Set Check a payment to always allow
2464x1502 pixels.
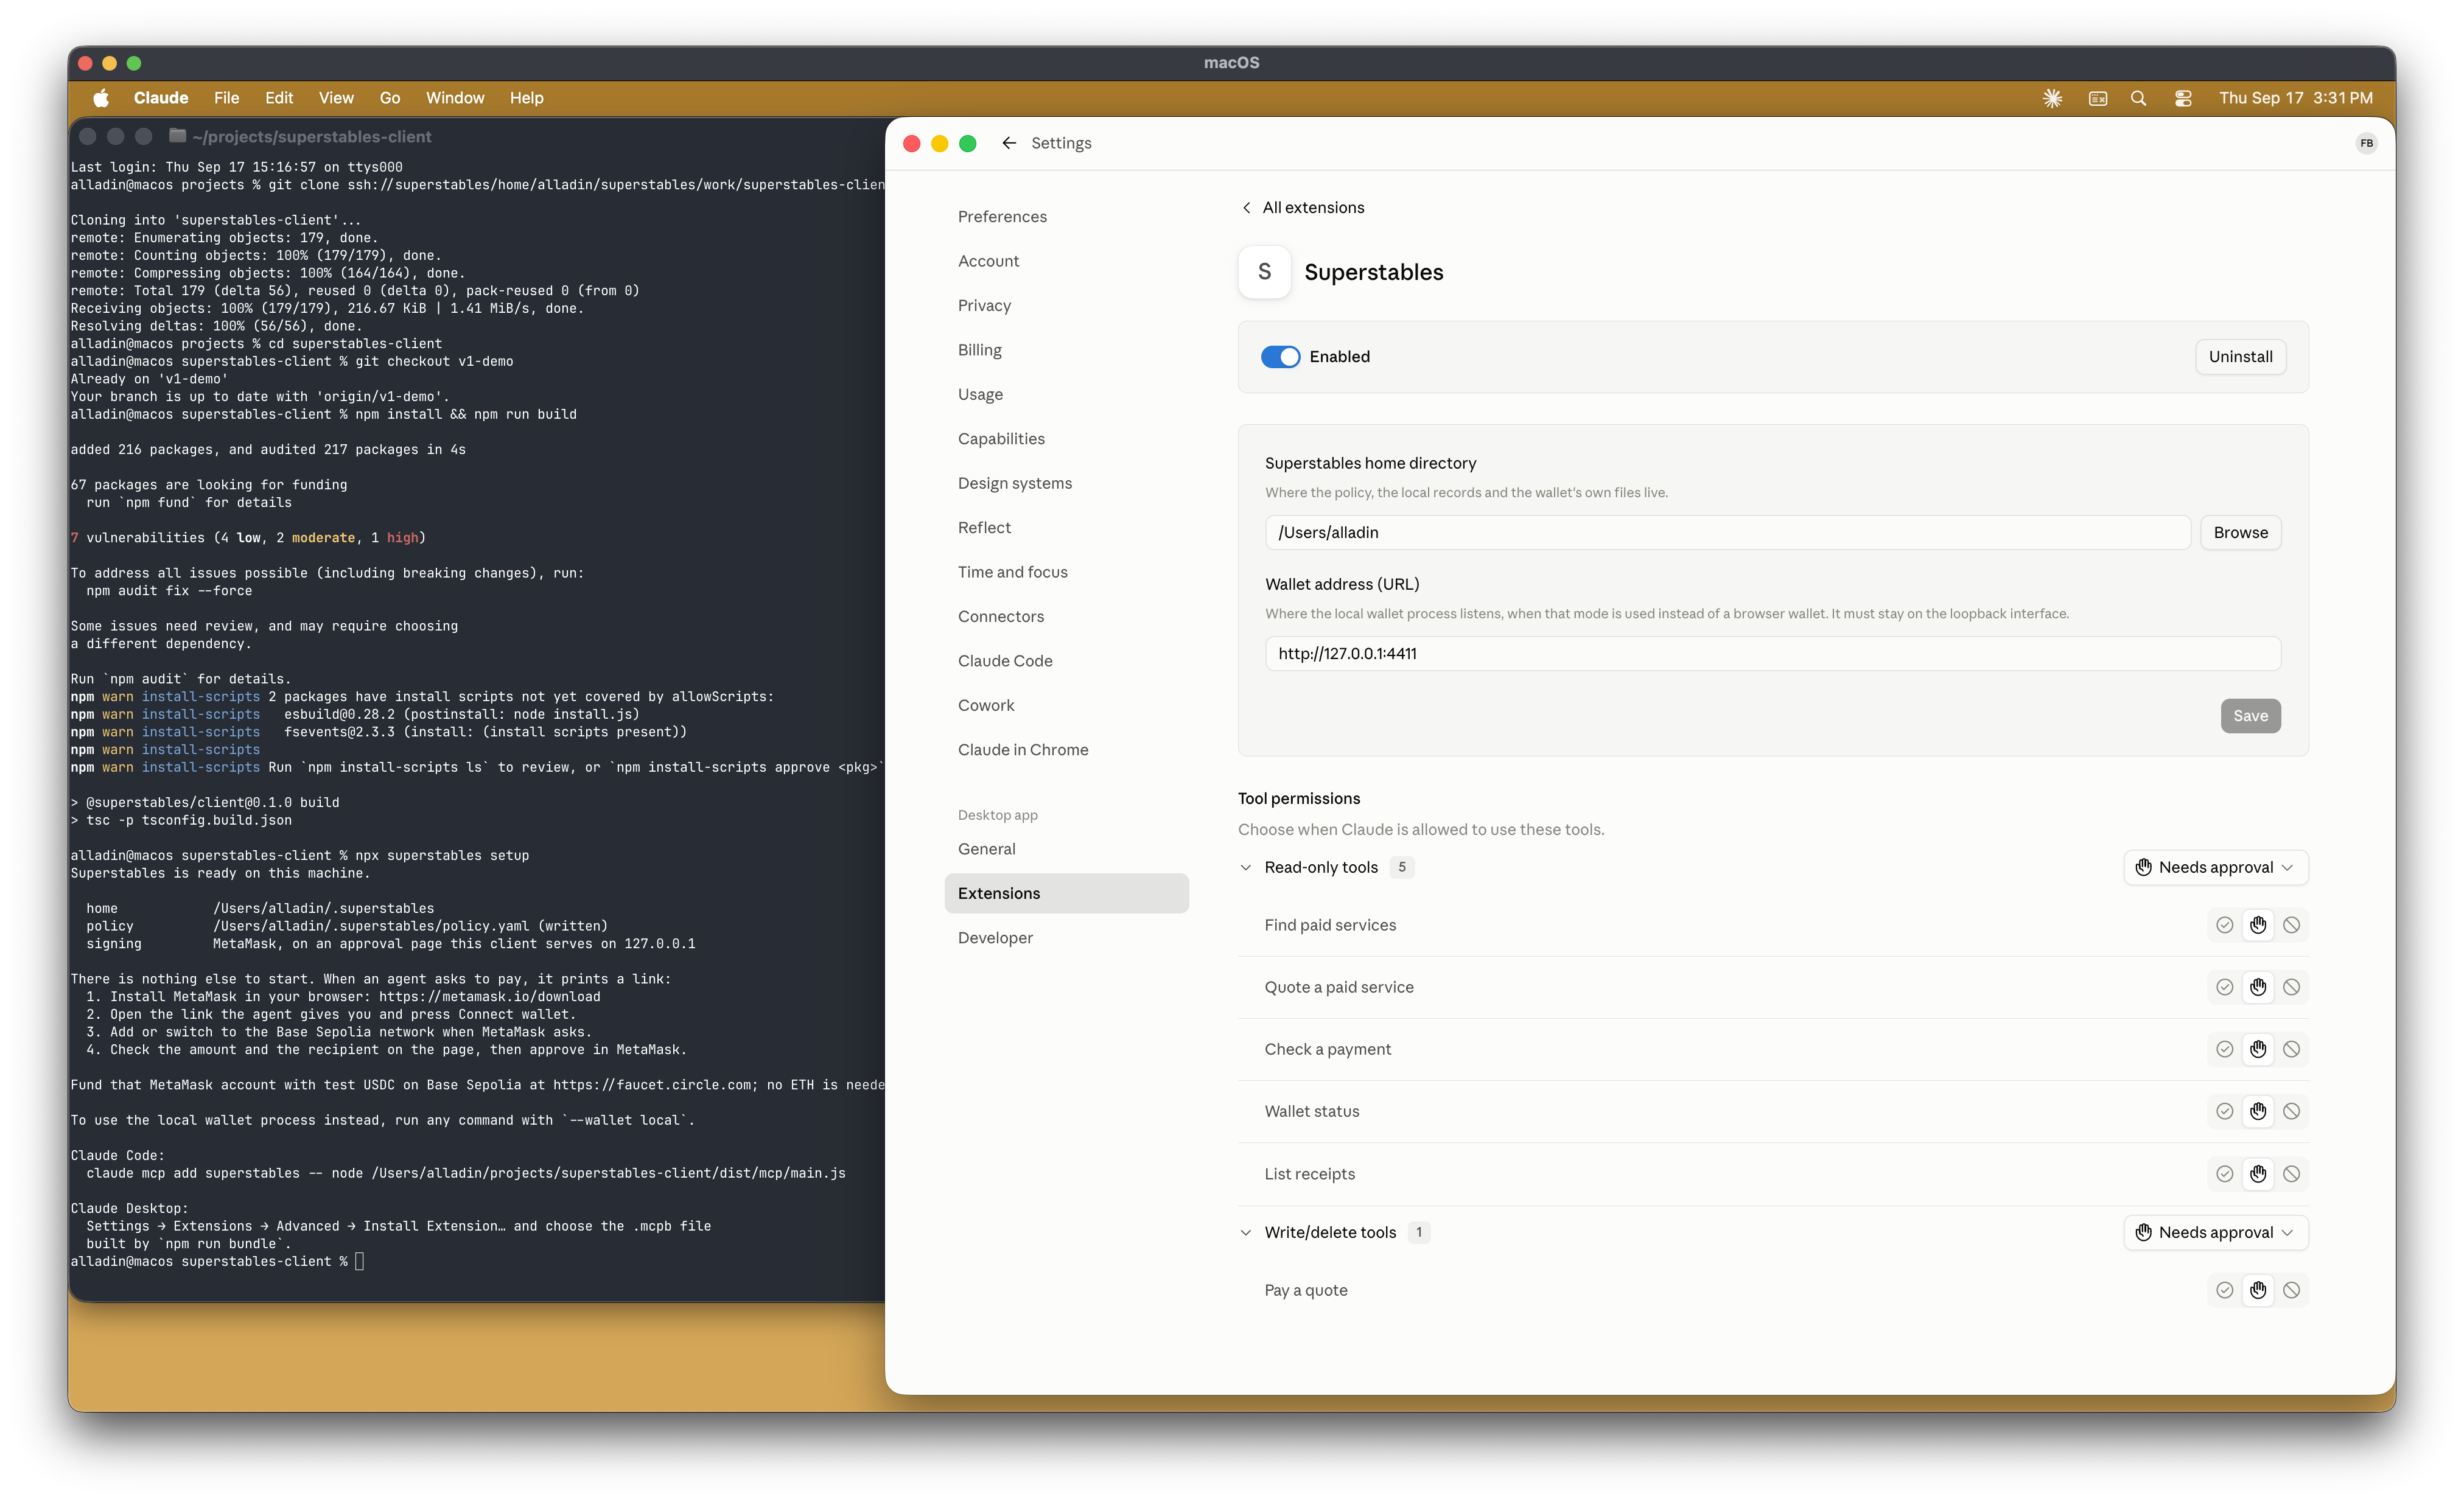tap(2224, 1049)
